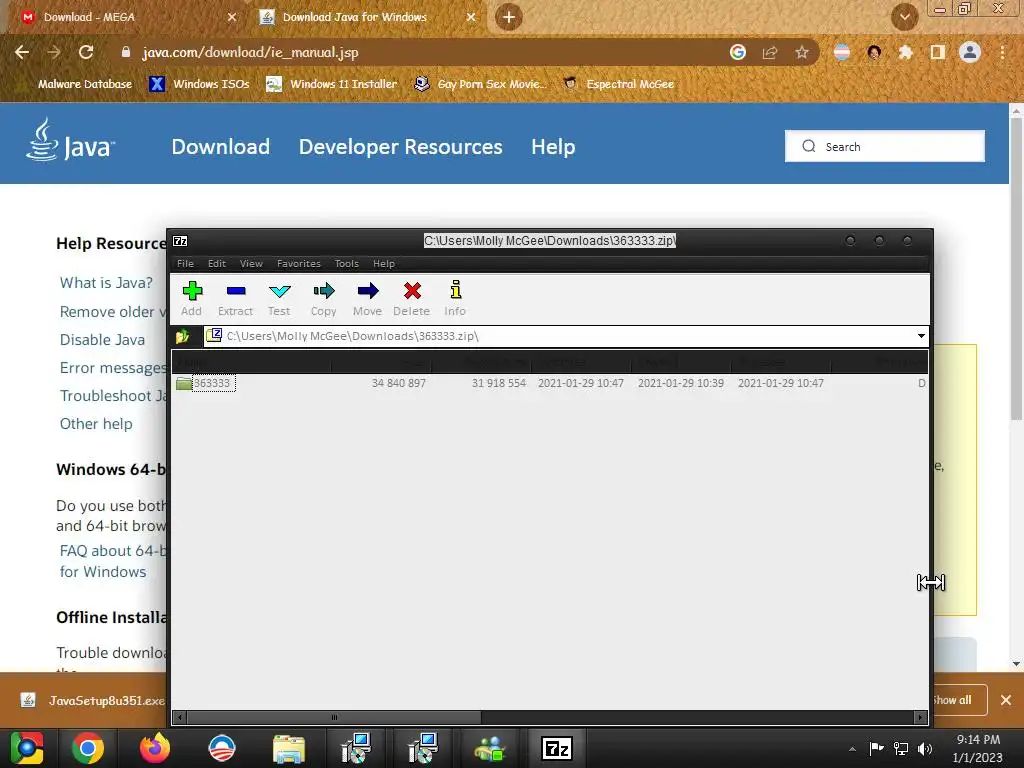Toggle Chrome side panel icon
Image resolution: width=1024 pixels, height=768 pixels.
(938, 52)
